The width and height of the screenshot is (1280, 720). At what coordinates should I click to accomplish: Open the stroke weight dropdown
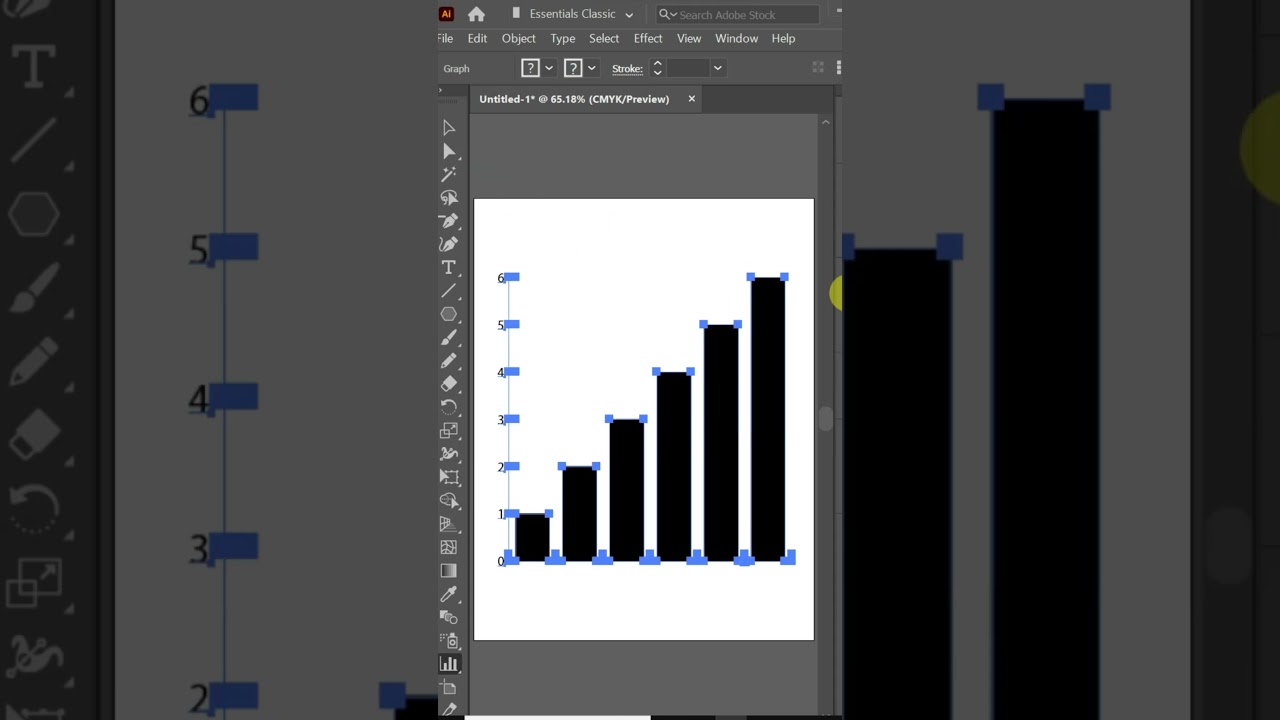pyautogui.click(x=717, y=68)
